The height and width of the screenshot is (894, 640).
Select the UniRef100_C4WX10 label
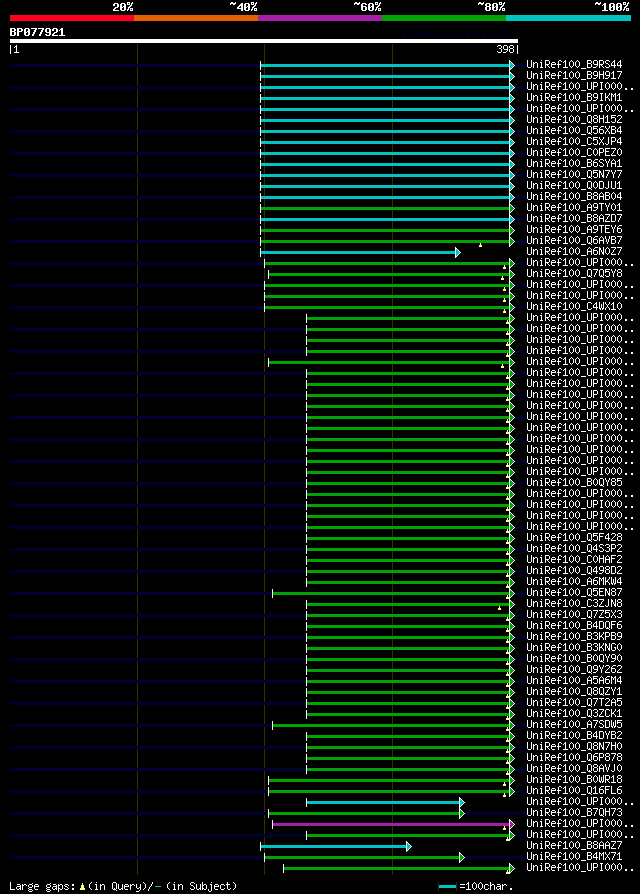[x=574, y=307]
